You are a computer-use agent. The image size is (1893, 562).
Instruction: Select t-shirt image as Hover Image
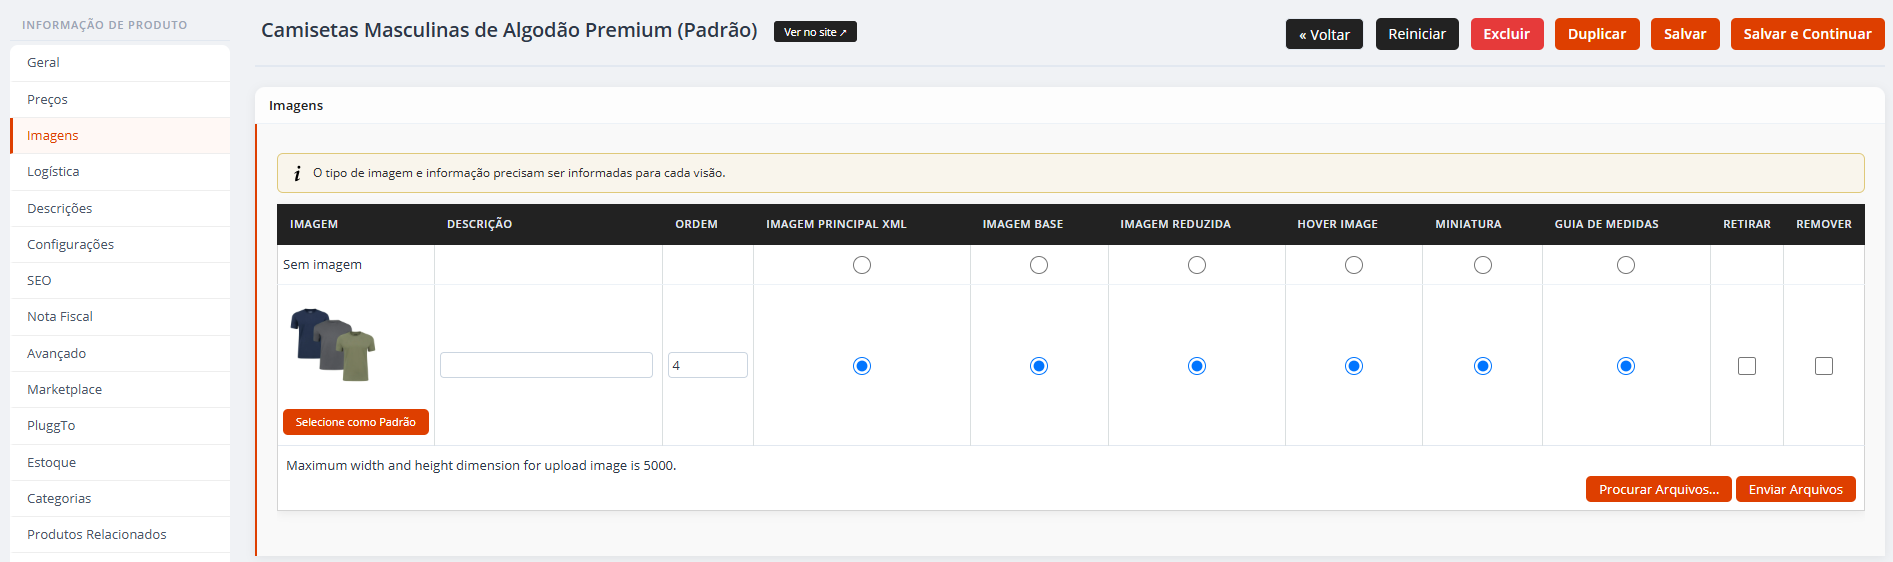[x=1354, y=366]
